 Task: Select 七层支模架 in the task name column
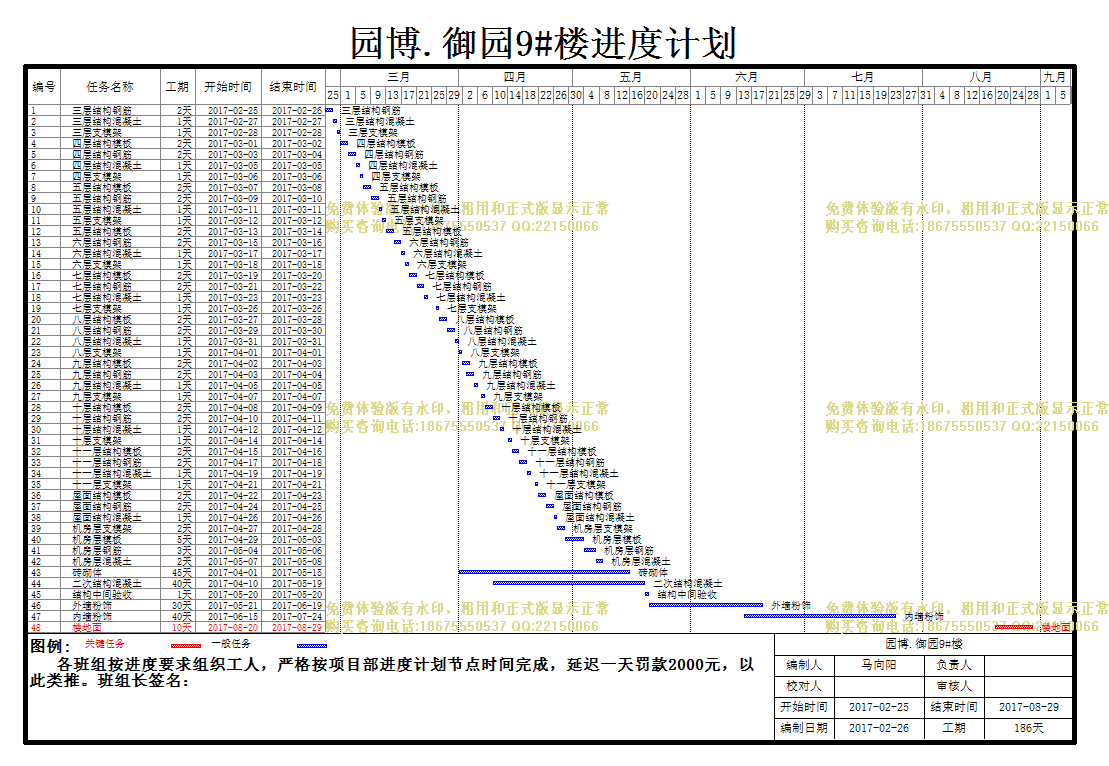[96, 308]
